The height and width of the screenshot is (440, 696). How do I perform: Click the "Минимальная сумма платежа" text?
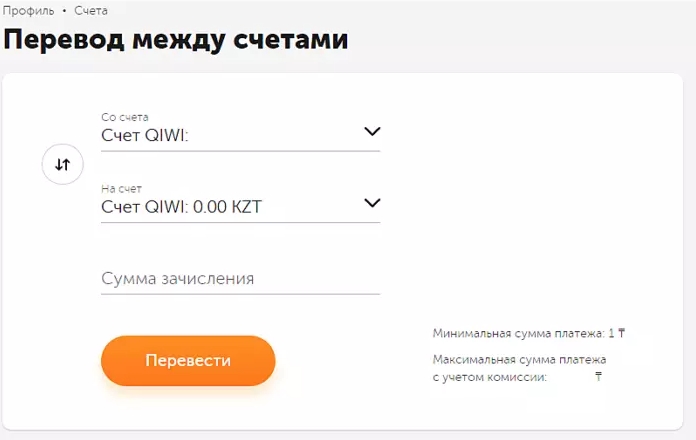(518, 333)
